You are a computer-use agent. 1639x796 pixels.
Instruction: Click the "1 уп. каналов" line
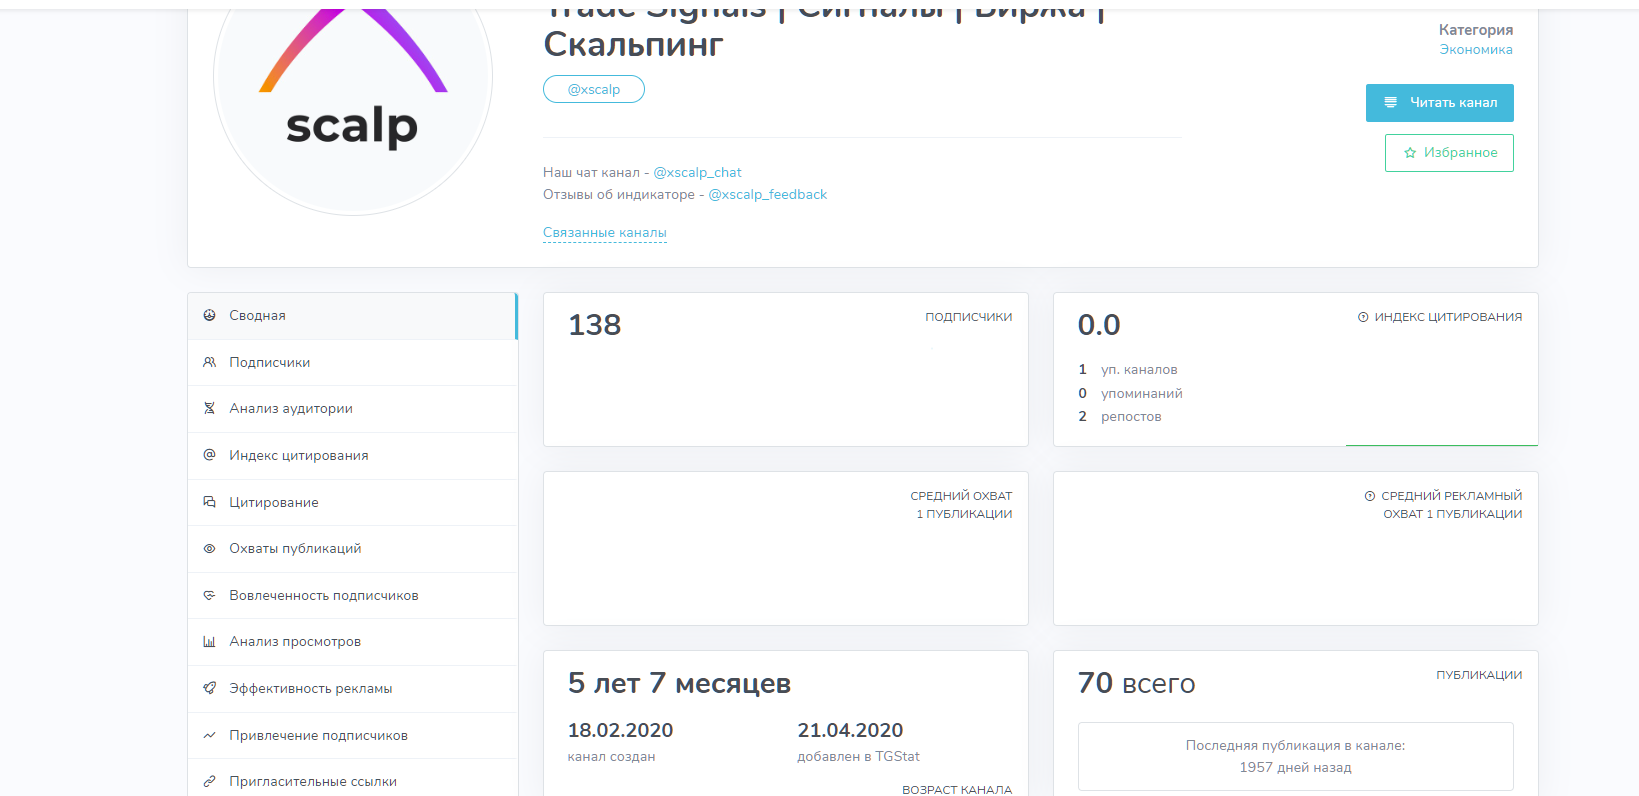[x=1128, y=370]
